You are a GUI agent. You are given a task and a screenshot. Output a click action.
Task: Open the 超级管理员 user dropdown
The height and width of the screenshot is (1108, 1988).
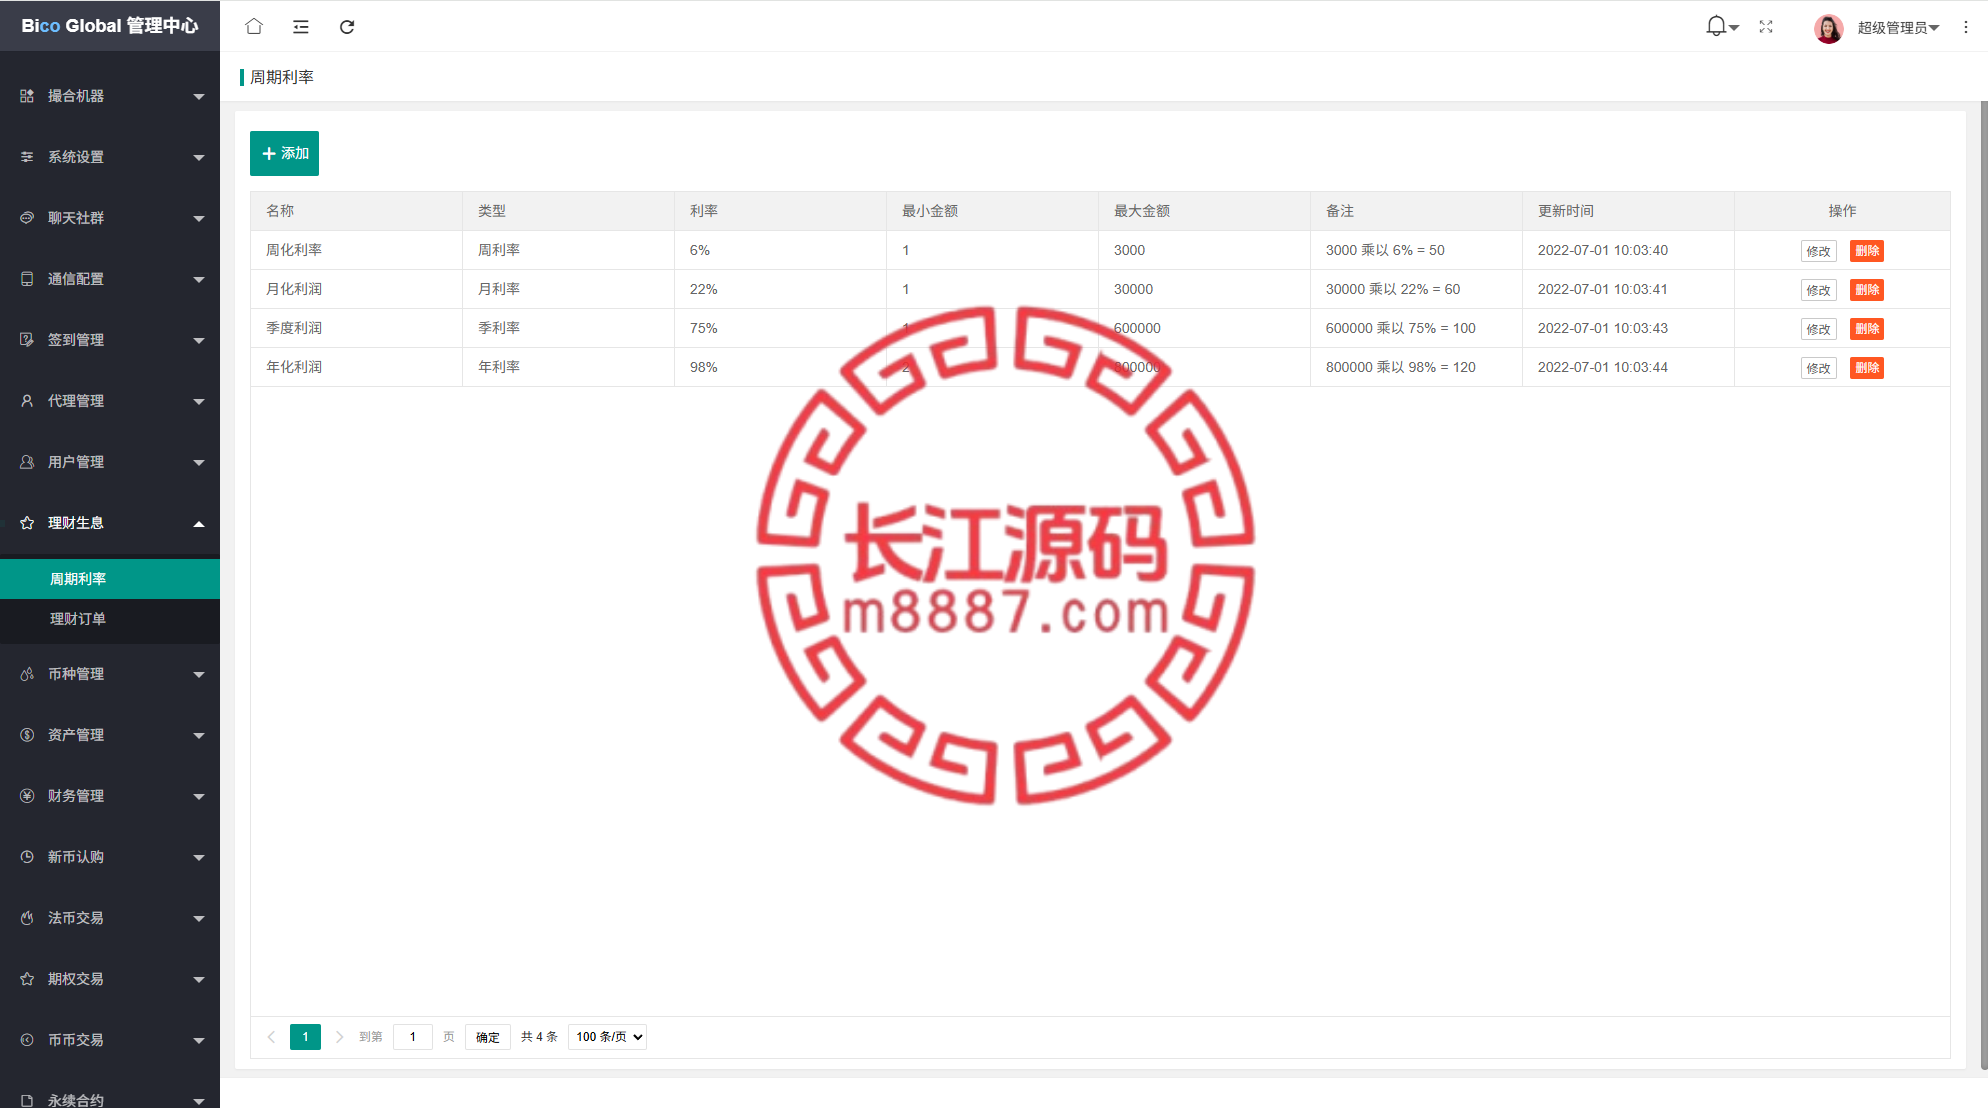[x=1898, y=28]
